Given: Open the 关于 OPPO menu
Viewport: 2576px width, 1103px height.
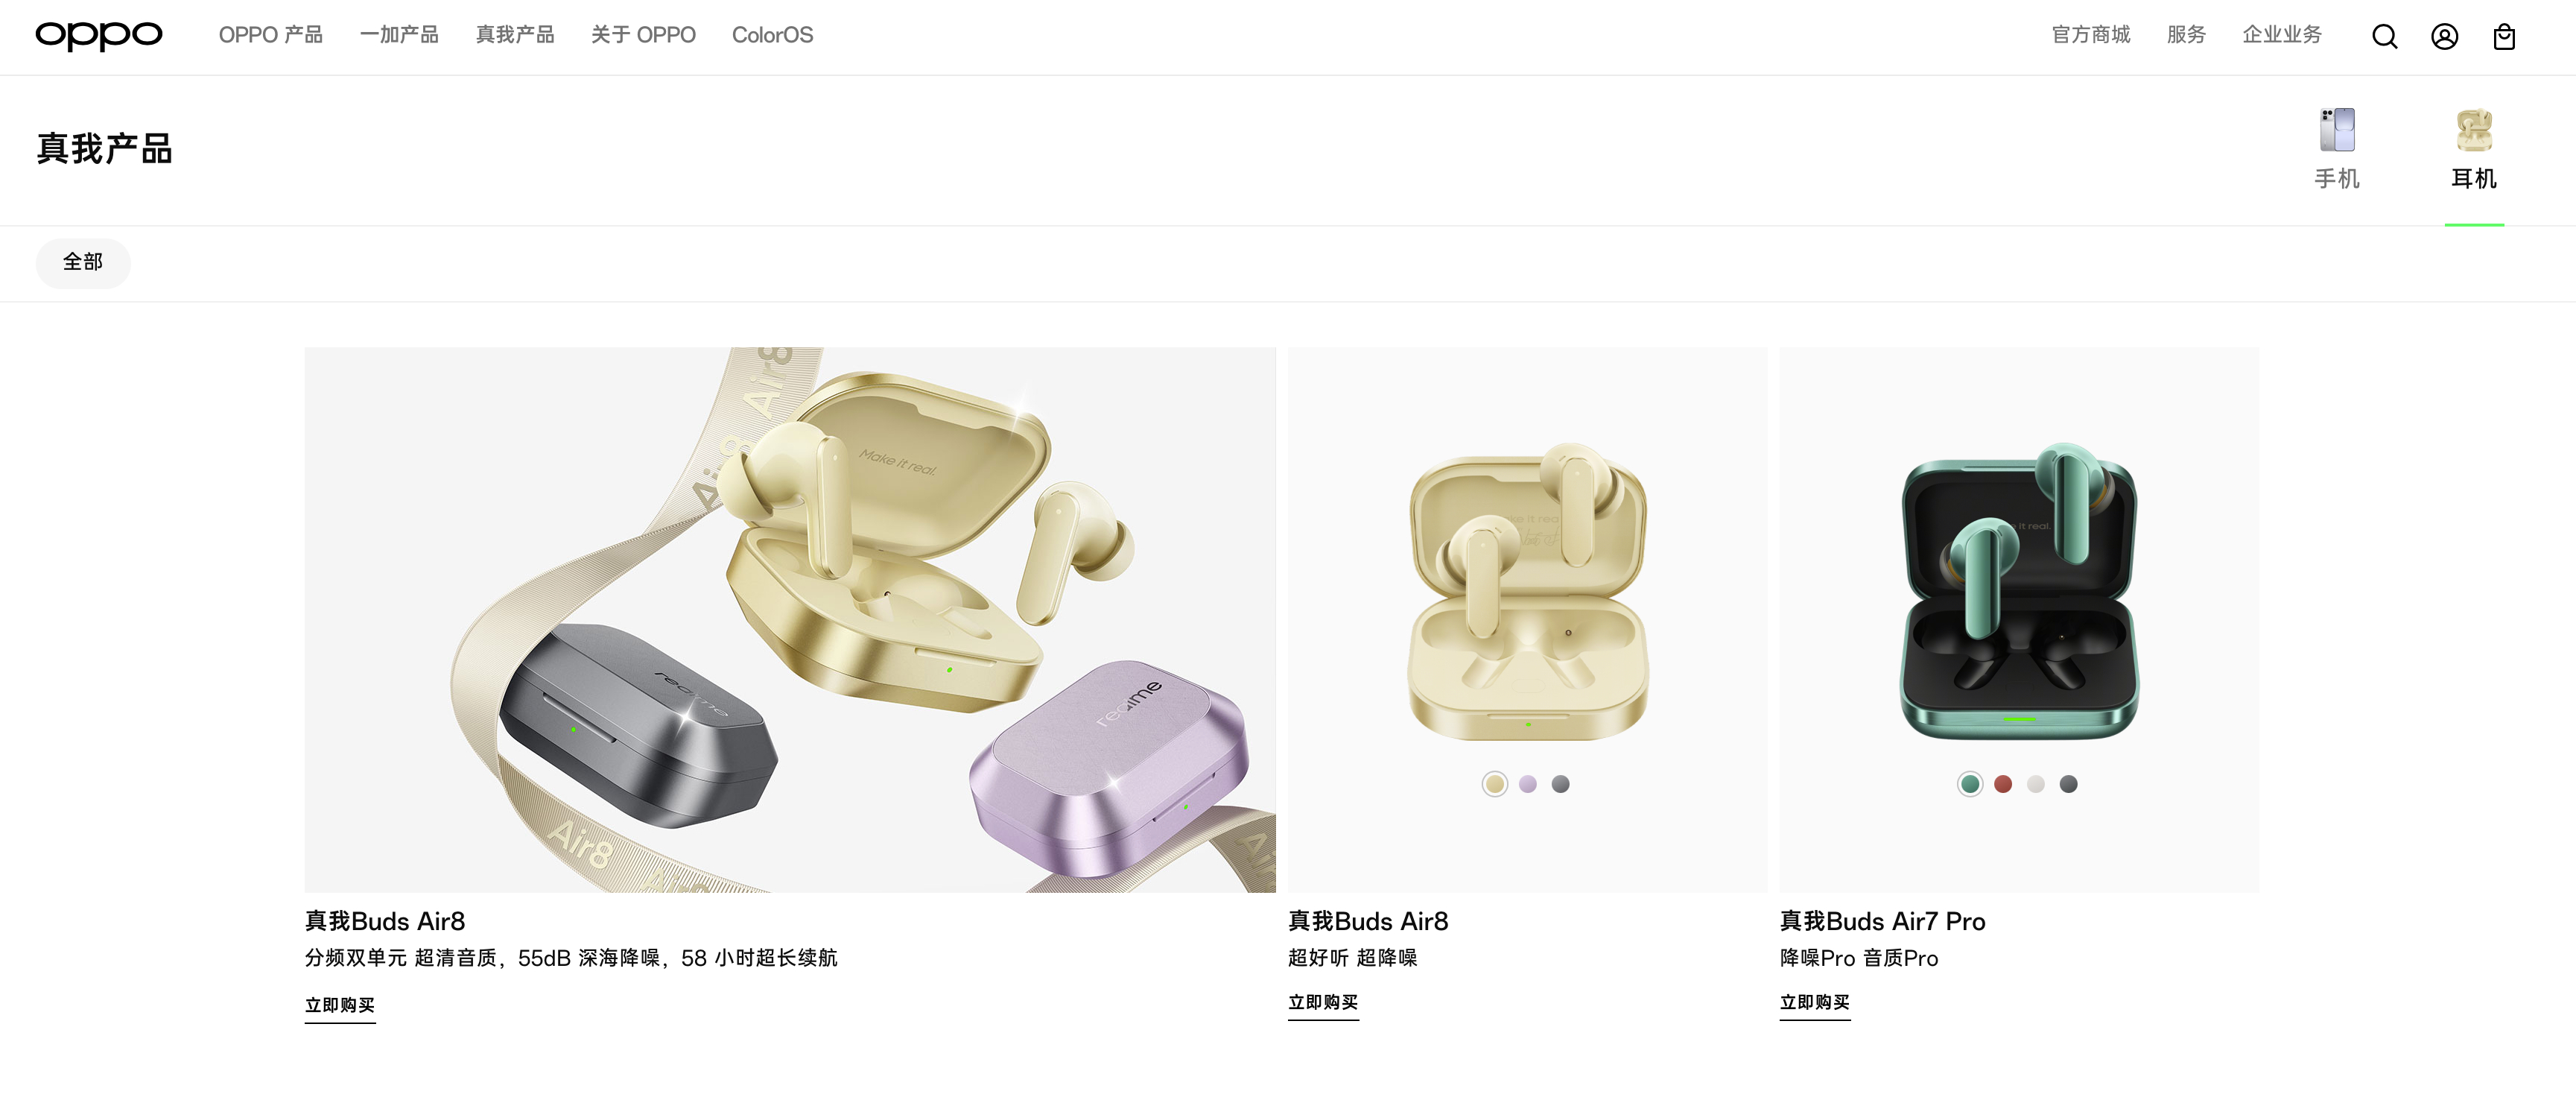Looking at the screenshot, I should [x=643, y=35].
